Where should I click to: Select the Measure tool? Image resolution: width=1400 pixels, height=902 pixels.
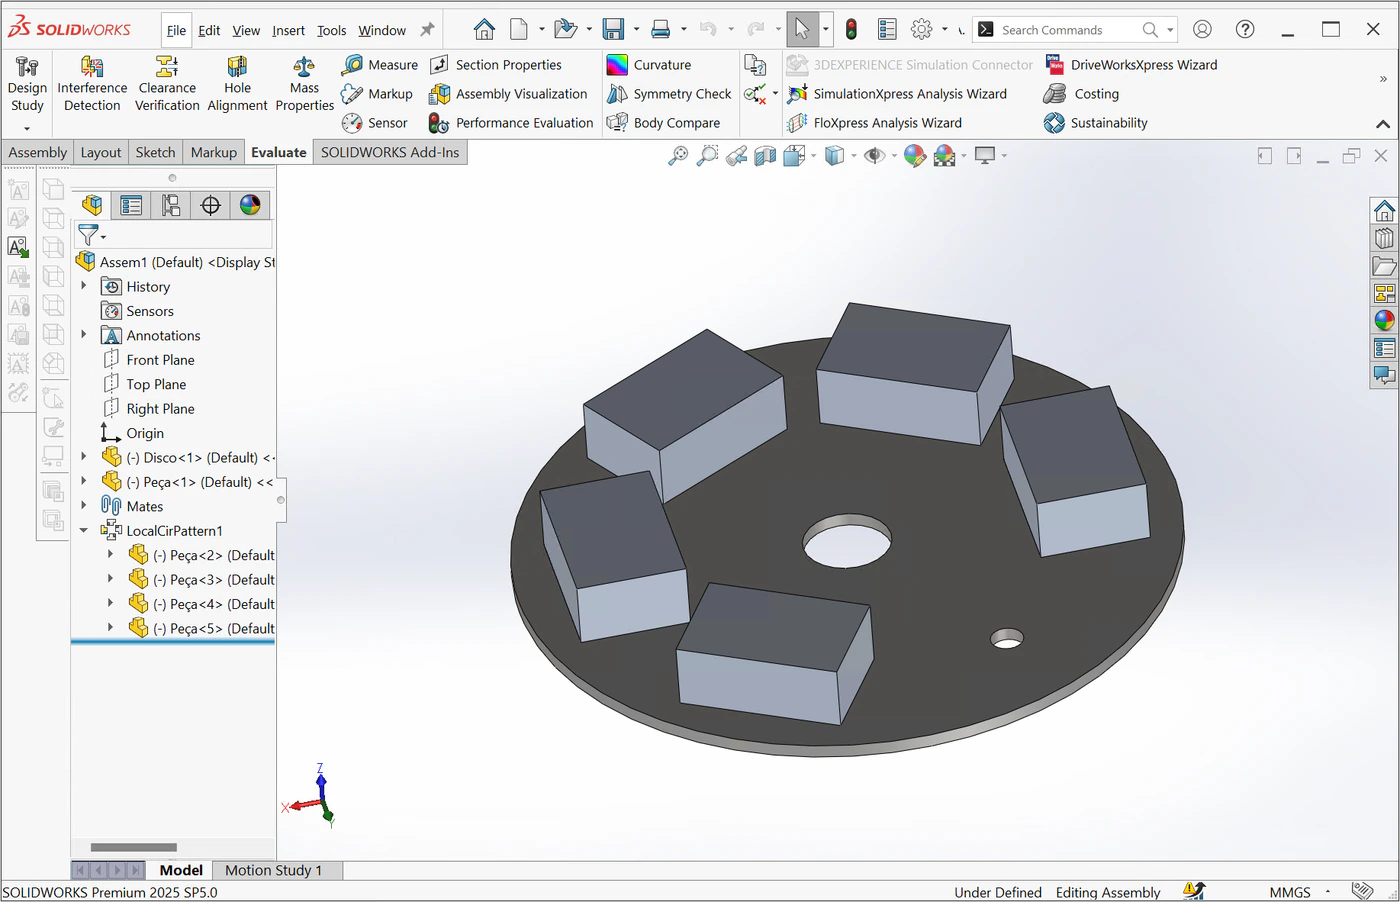pyautogui.click(x=380, y=65)
